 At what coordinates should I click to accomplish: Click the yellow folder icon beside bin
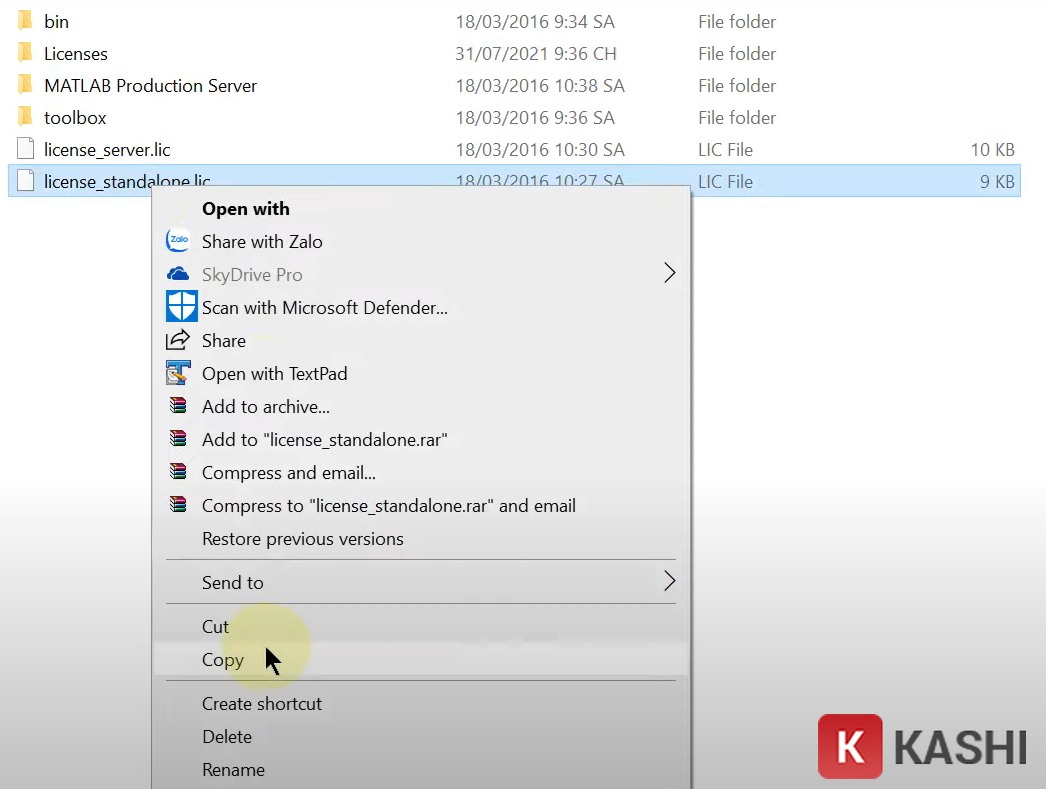[x=24, y=21]
